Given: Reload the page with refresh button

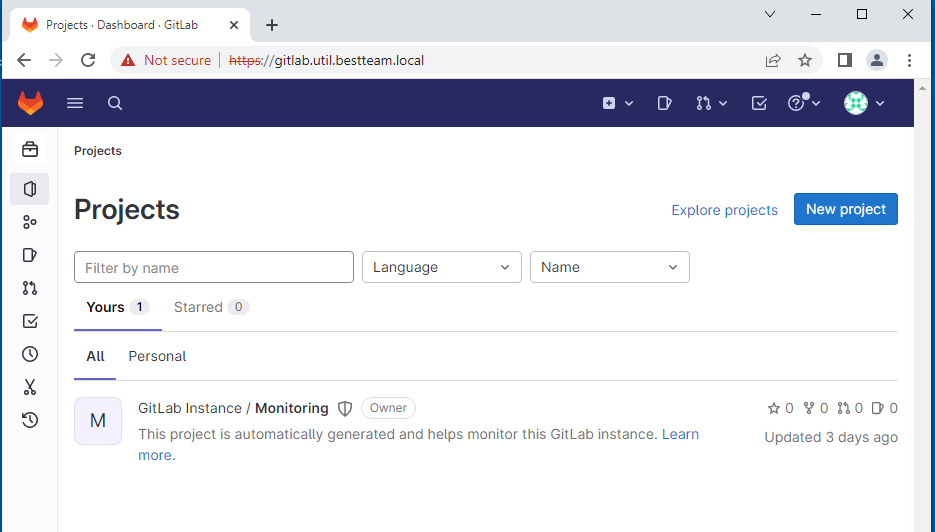Looking at the screenshot, I should pos(88,60).
